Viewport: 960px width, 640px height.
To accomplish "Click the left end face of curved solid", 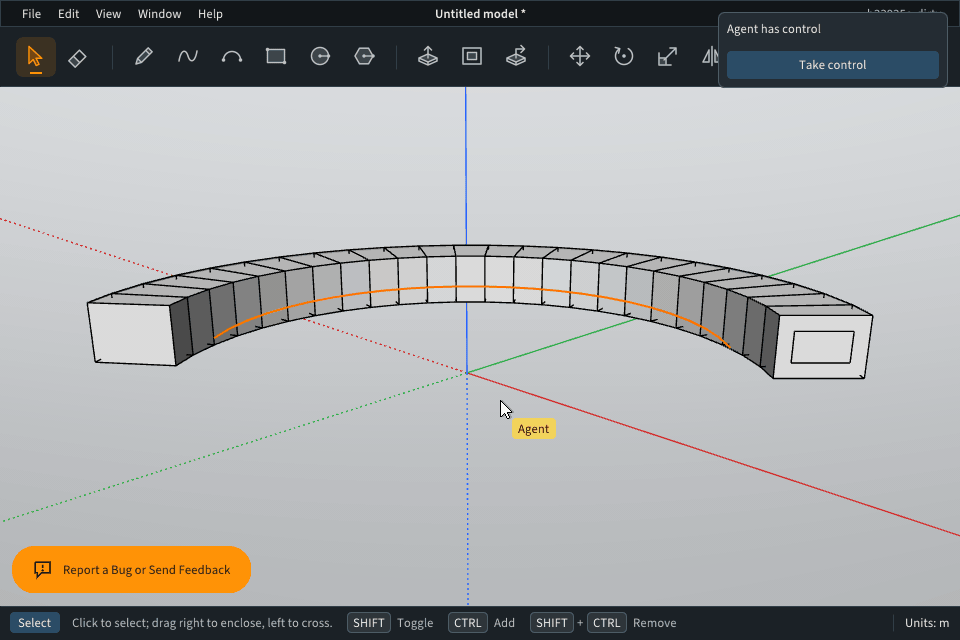I will pyautogui.click(x=130, y=334).
